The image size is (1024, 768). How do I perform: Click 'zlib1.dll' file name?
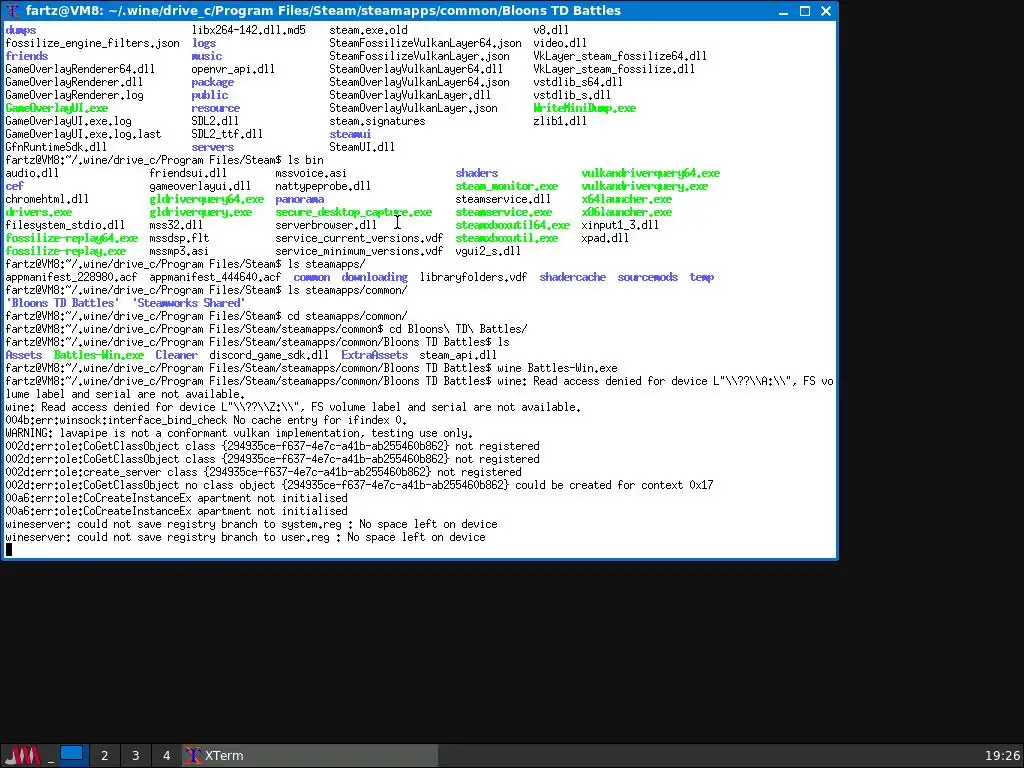(x=560, y=121)
